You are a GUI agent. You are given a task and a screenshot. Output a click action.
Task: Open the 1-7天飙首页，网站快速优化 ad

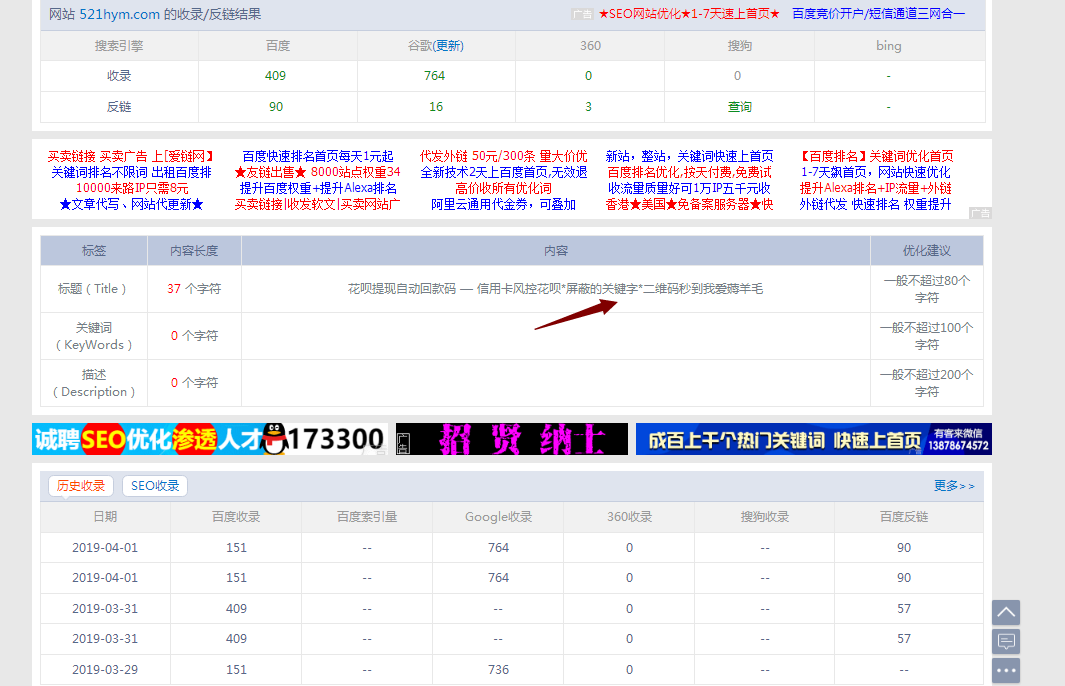tap(876, 173)
